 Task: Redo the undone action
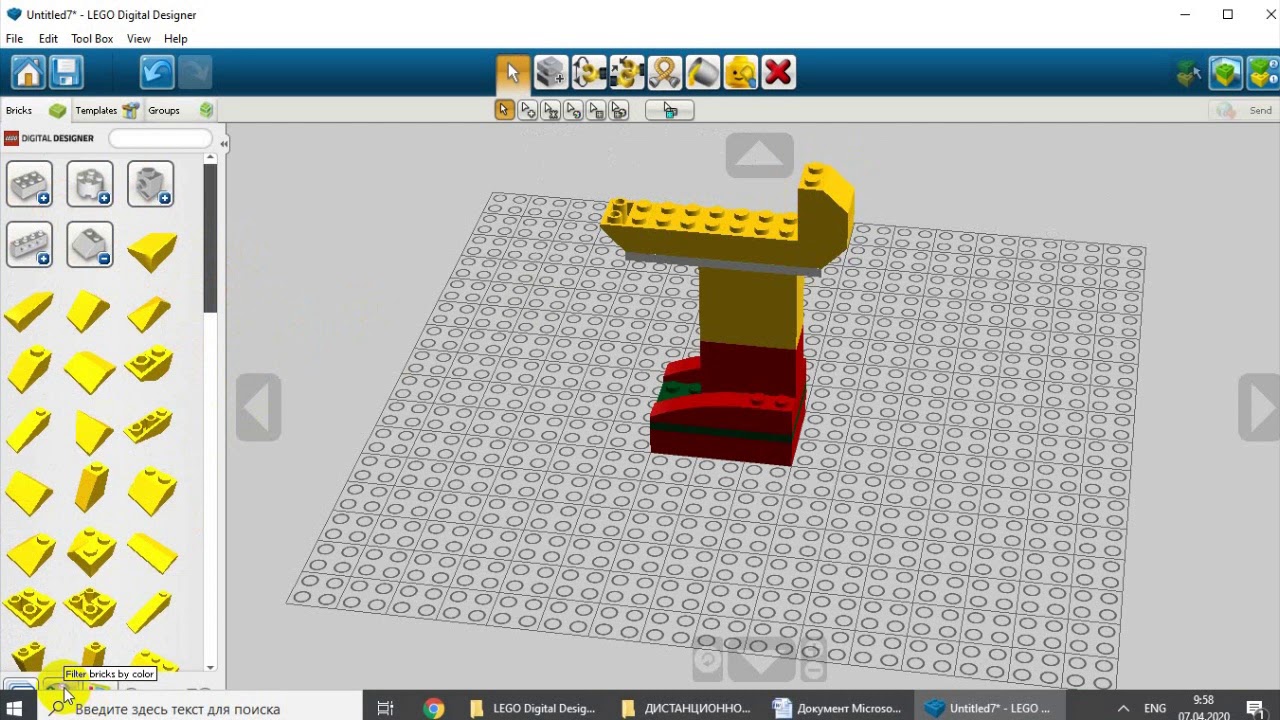(194, 72)
